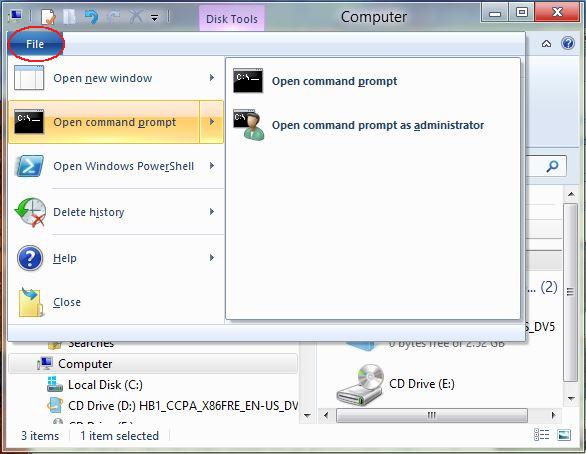Click Close in the File menu
586x454 pixels.
116,302
